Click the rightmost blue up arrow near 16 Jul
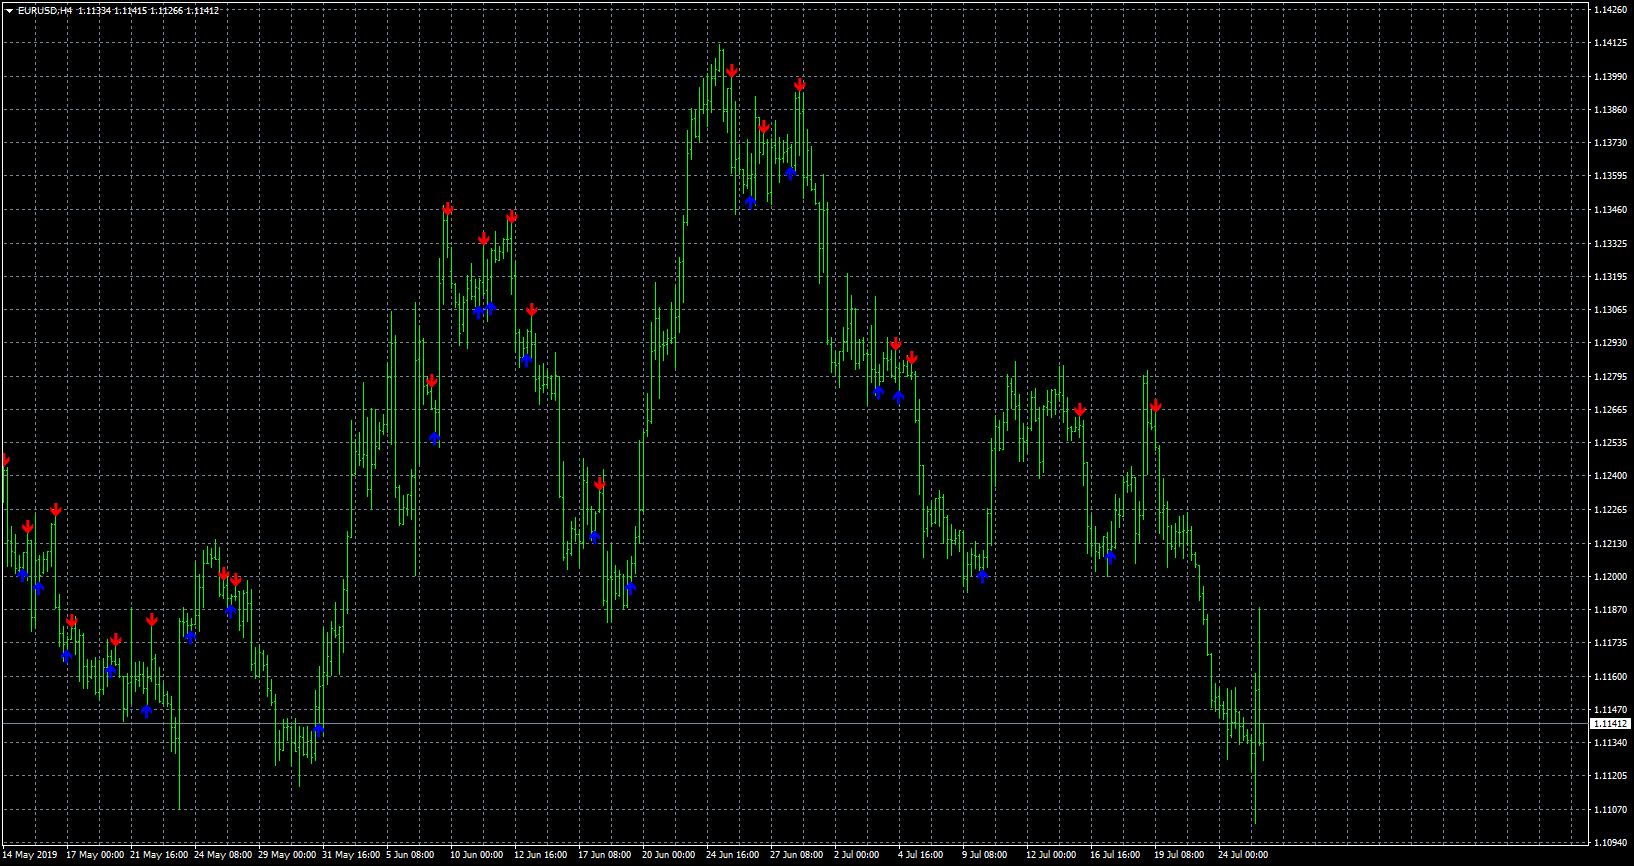This screenshot has height=866, width=1634. 1110,556
